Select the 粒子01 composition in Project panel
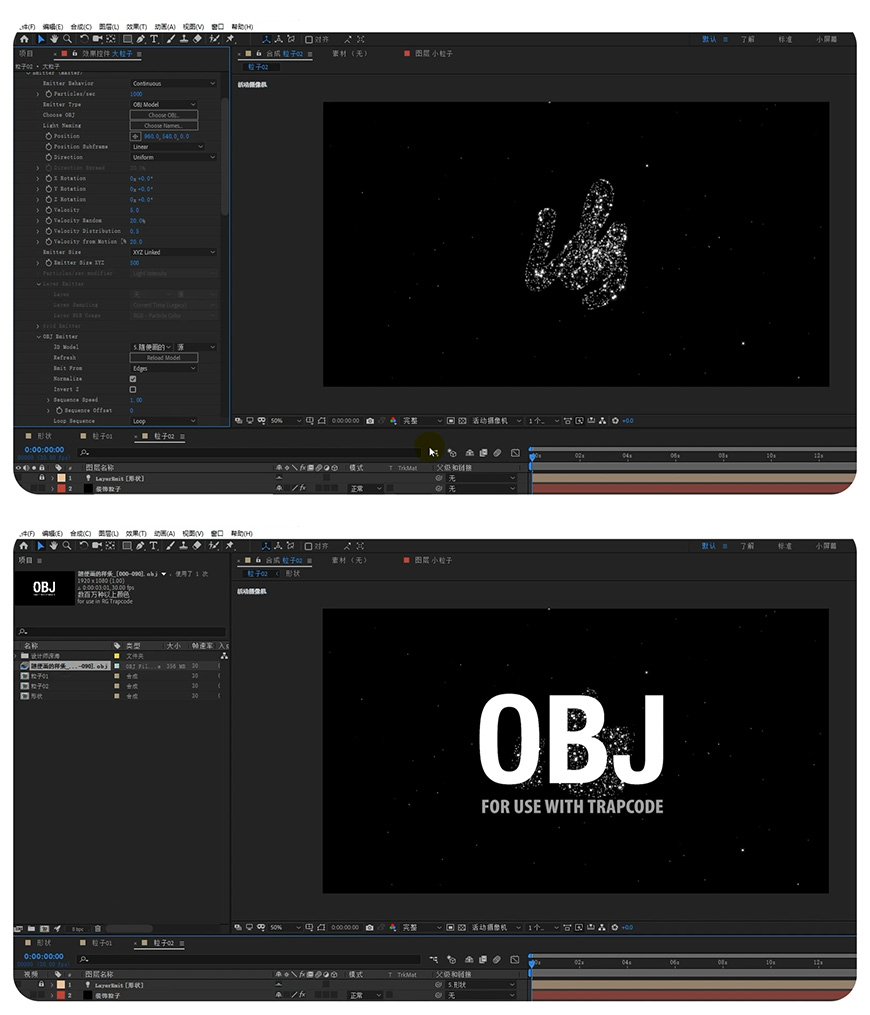Screen dimensions: 870x1015 [39, 675]
